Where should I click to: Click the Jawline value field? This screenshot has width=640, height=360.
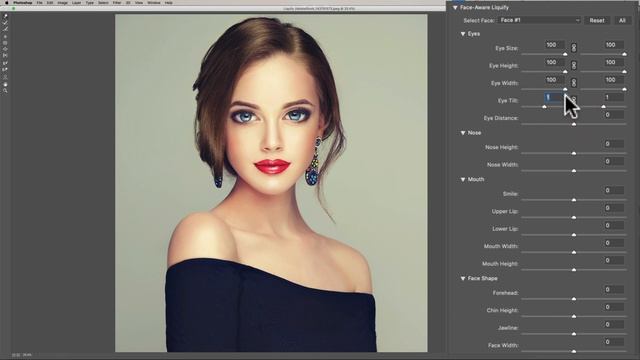tap(613, 324)
